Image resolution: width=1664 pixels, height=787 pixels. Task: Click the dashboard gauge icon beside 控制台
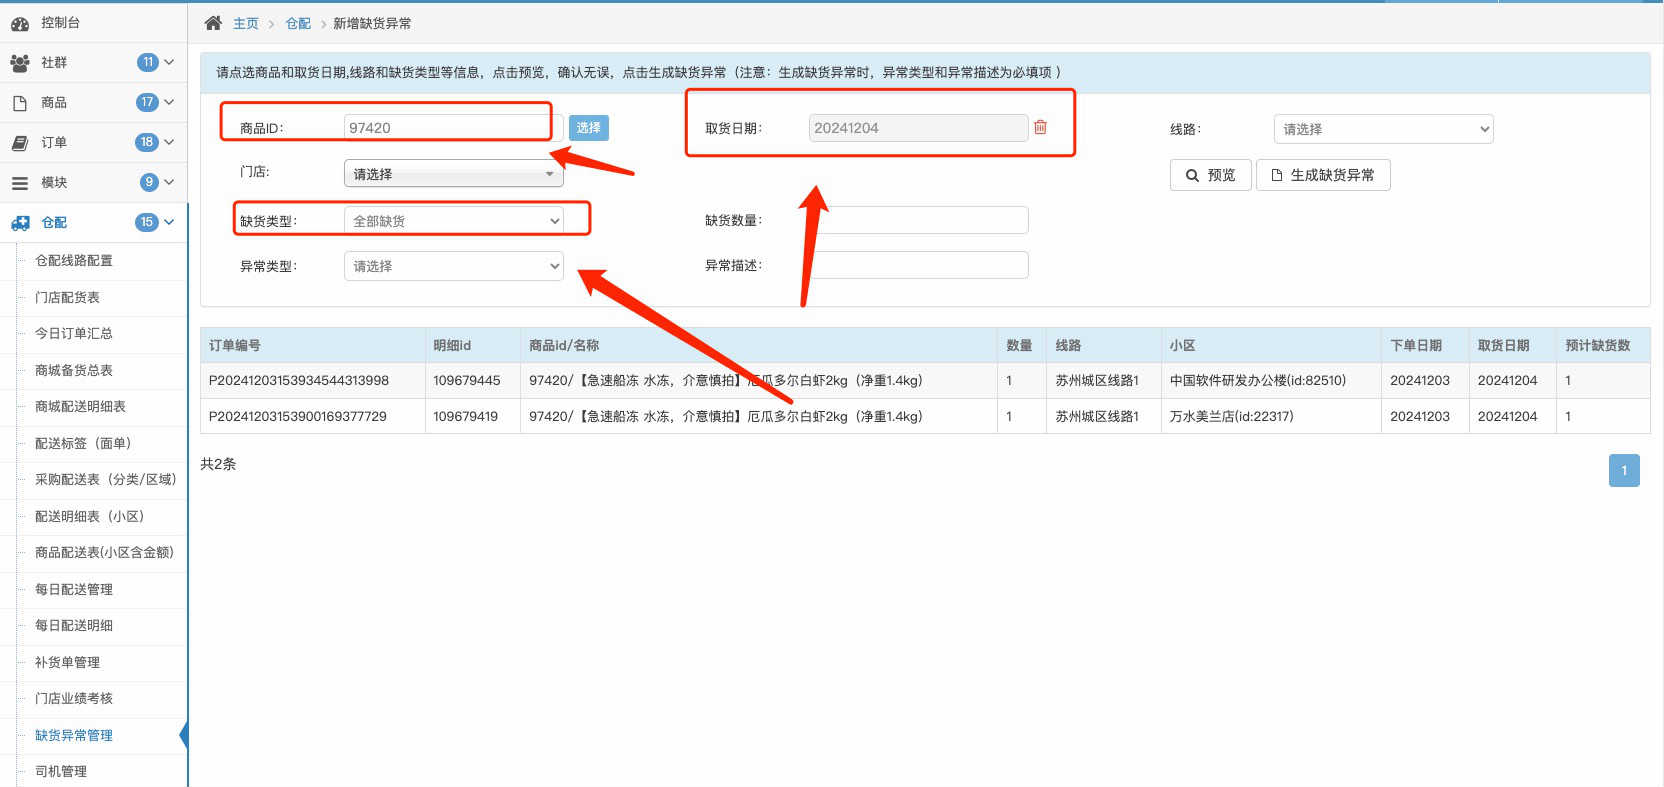click(x=20, y=23)
